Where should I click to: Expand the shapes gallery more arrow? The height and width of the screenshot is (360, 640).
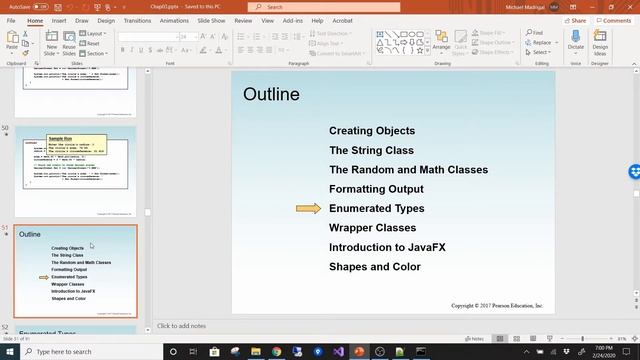pyautogui.click(x=427, y=51)
